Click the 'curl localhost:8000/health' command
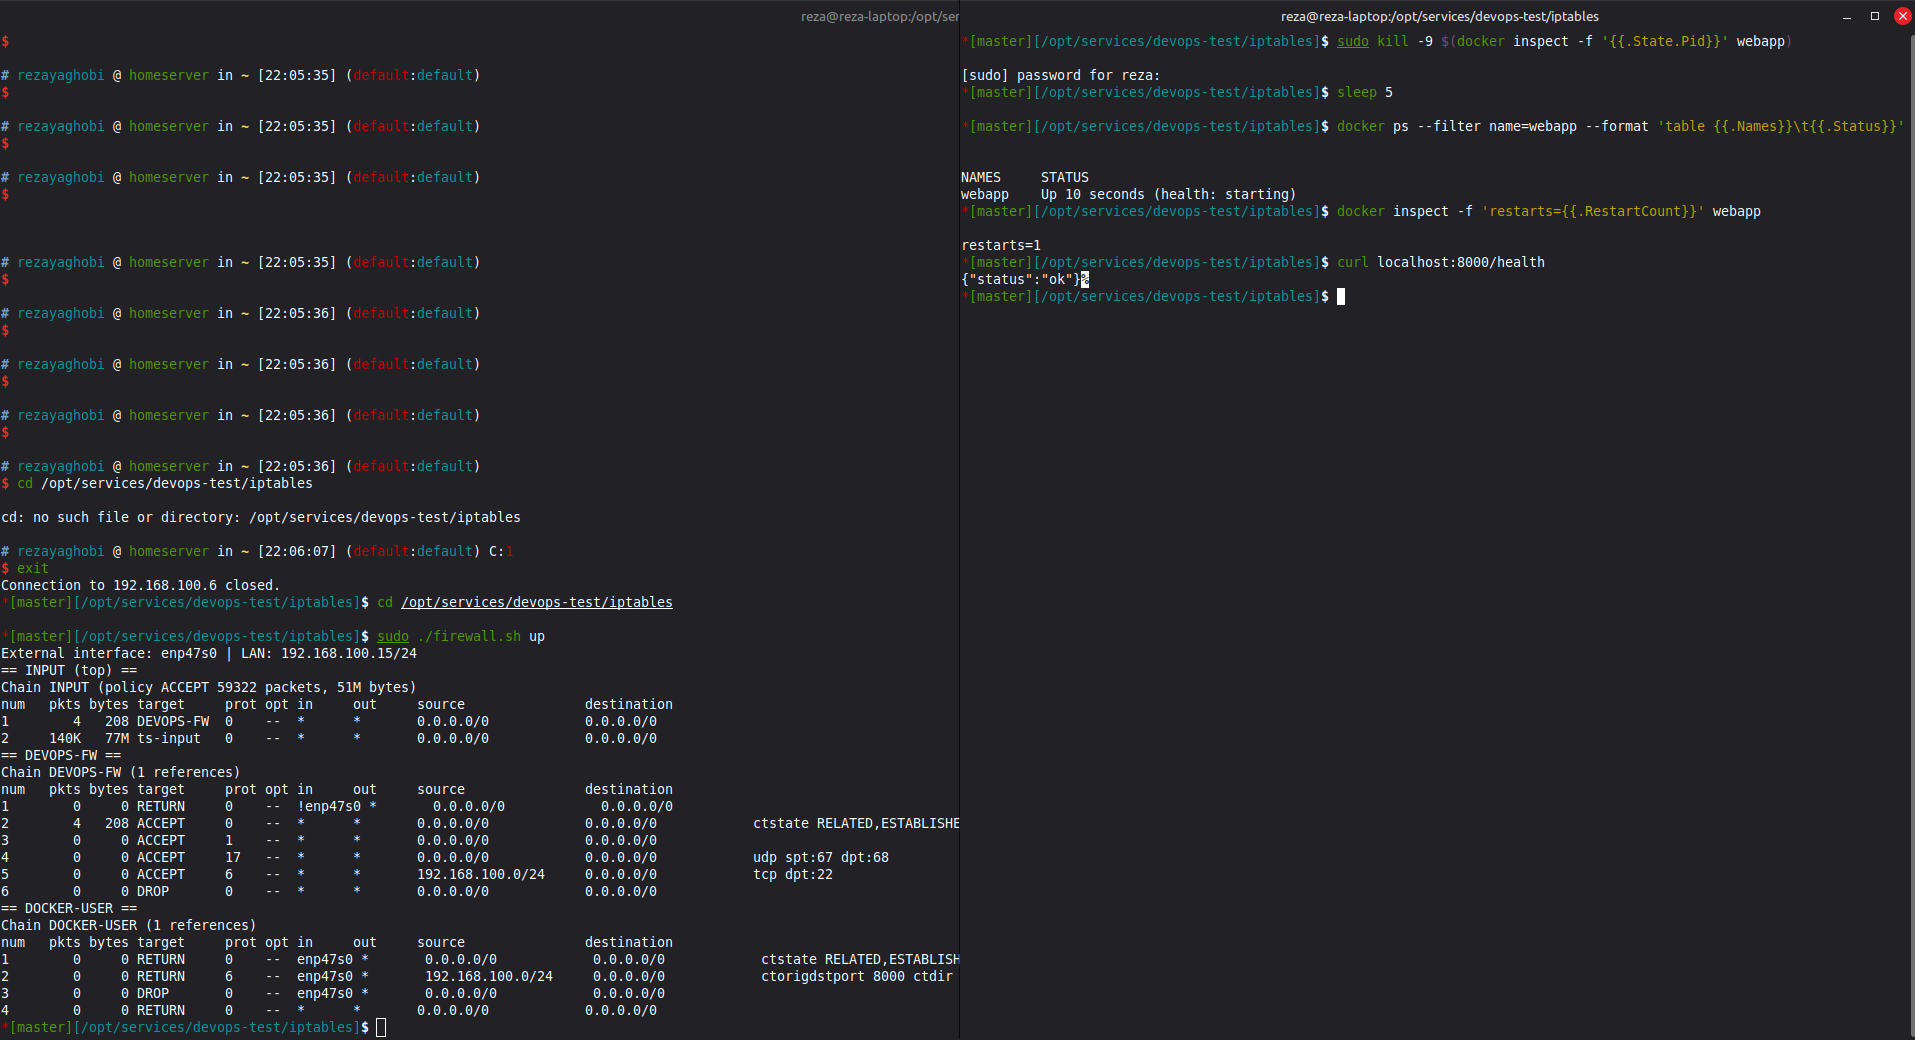 [x=1441, y=262]
